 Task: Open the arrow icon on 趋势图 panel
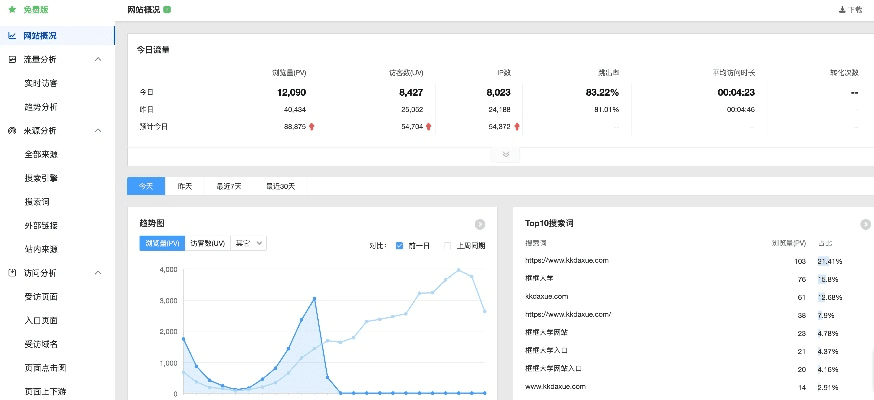479,224
